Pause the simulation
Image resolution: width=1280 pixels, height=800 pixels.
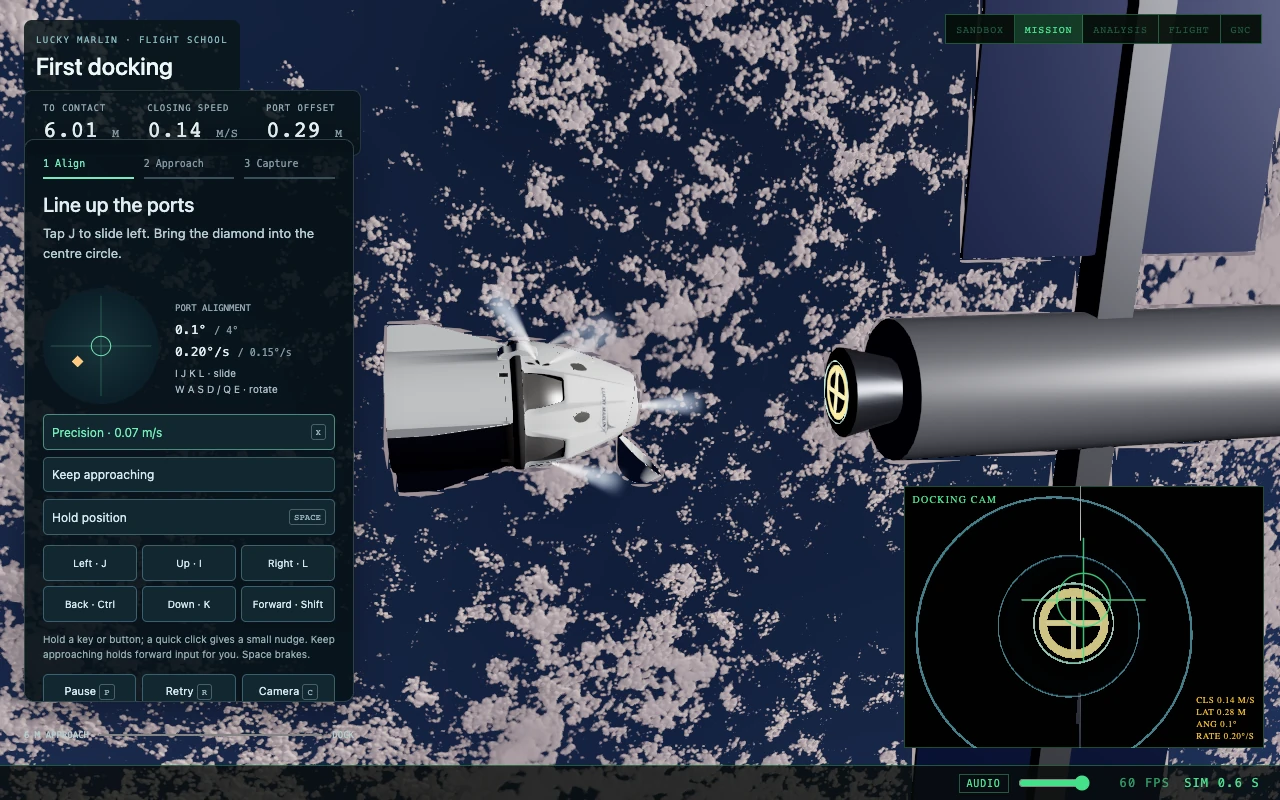click(x=90, y=689)
